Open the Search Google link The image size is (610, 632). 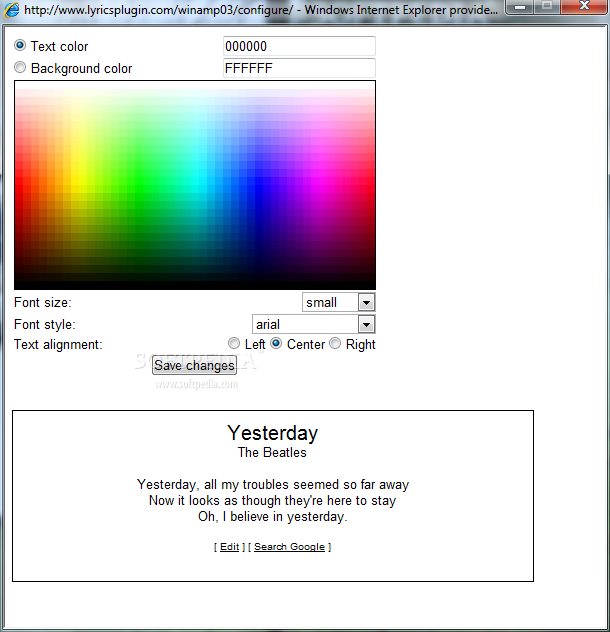tap(289, 547)
